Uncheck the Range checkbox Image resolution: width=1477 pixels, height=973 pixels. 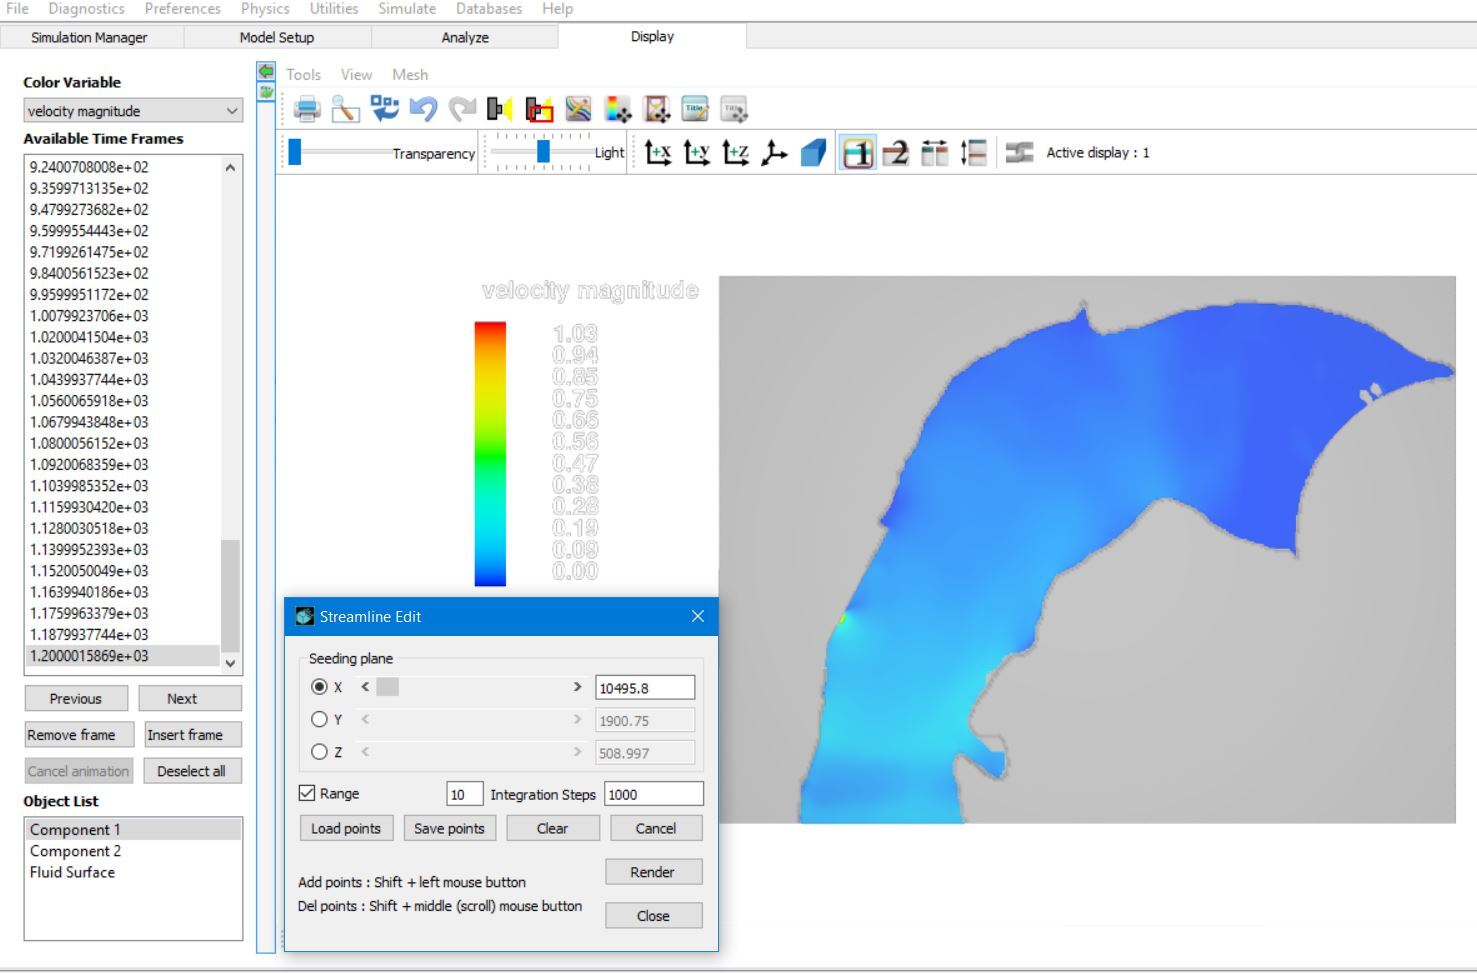pyautogui.click(x=307, y=793)
